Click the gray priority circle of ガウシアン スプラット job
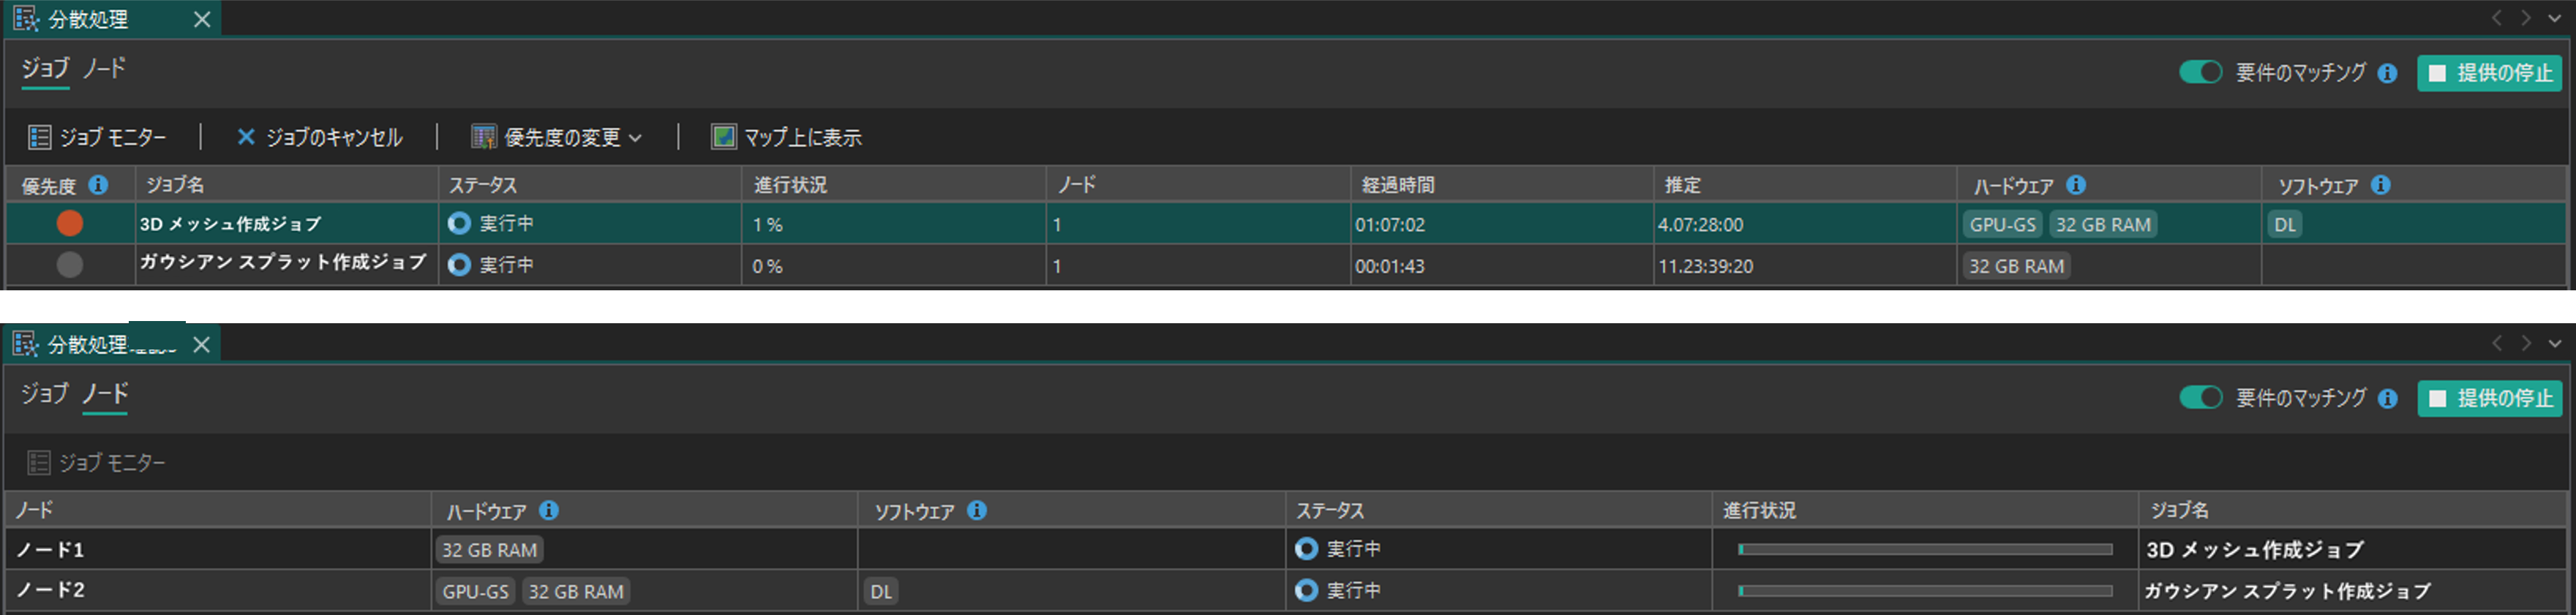 point(69,265)
